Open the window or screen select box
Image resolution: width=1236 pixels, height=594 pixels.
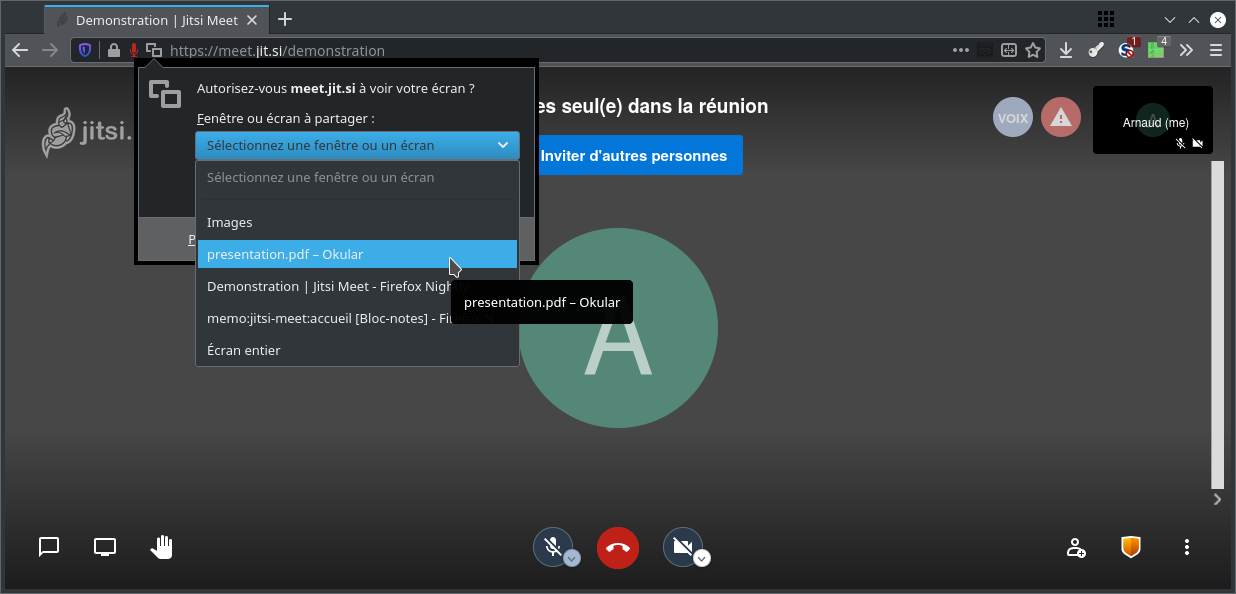[x=357, y=146]
